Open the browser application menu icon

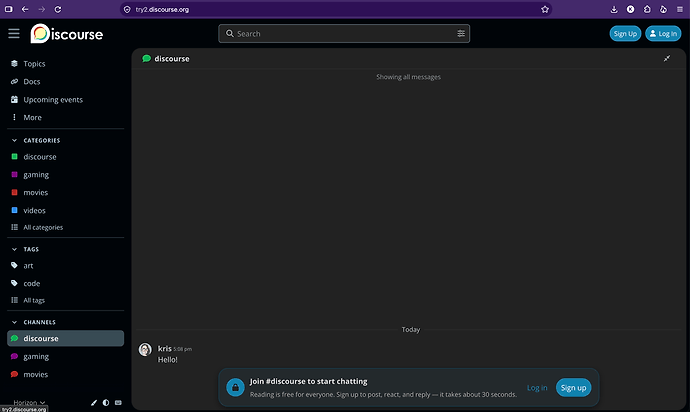point(680,9)
